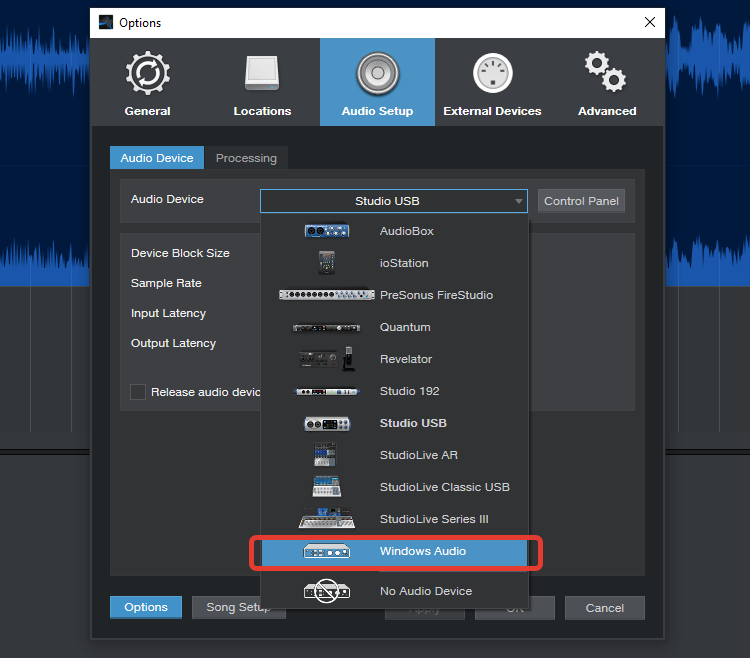The image size is (750, 658).
Task: Click the Sample Rate label
Action: click(x=166, y=283)
